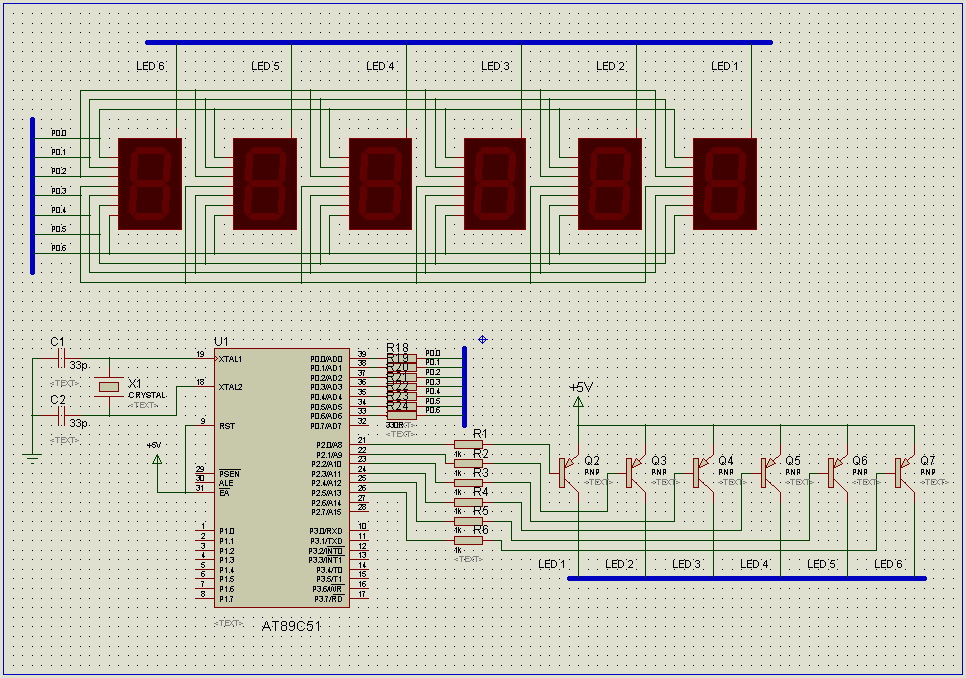The width and height of the screenshot is (966, 678).
Task: Select the X1 crystal component
Action: point(108,387)
